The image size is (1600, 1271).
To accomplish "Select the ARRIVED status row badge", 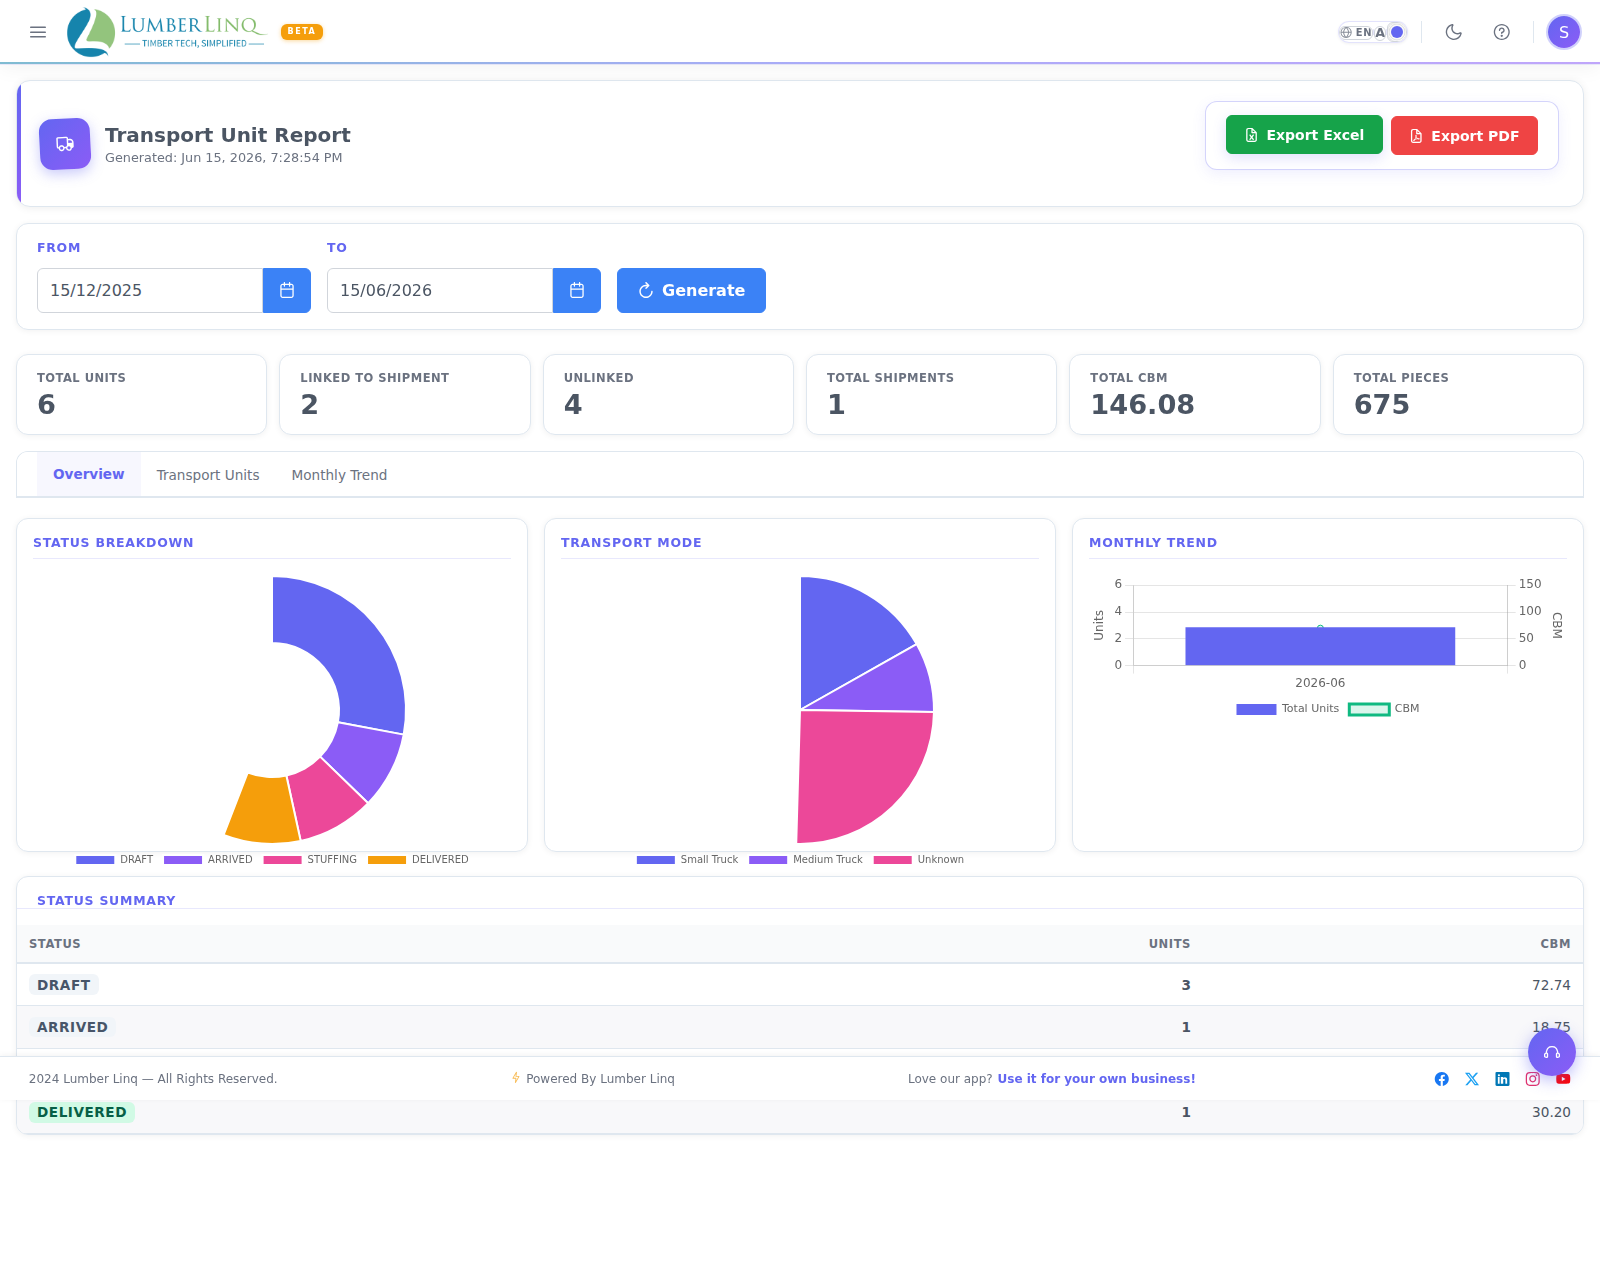I will point(72,1027).
